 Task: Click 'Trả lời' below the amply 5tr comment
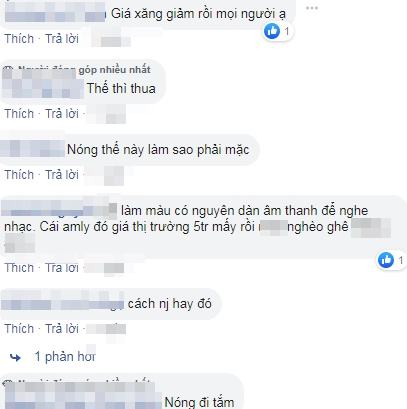click(62, 268)
